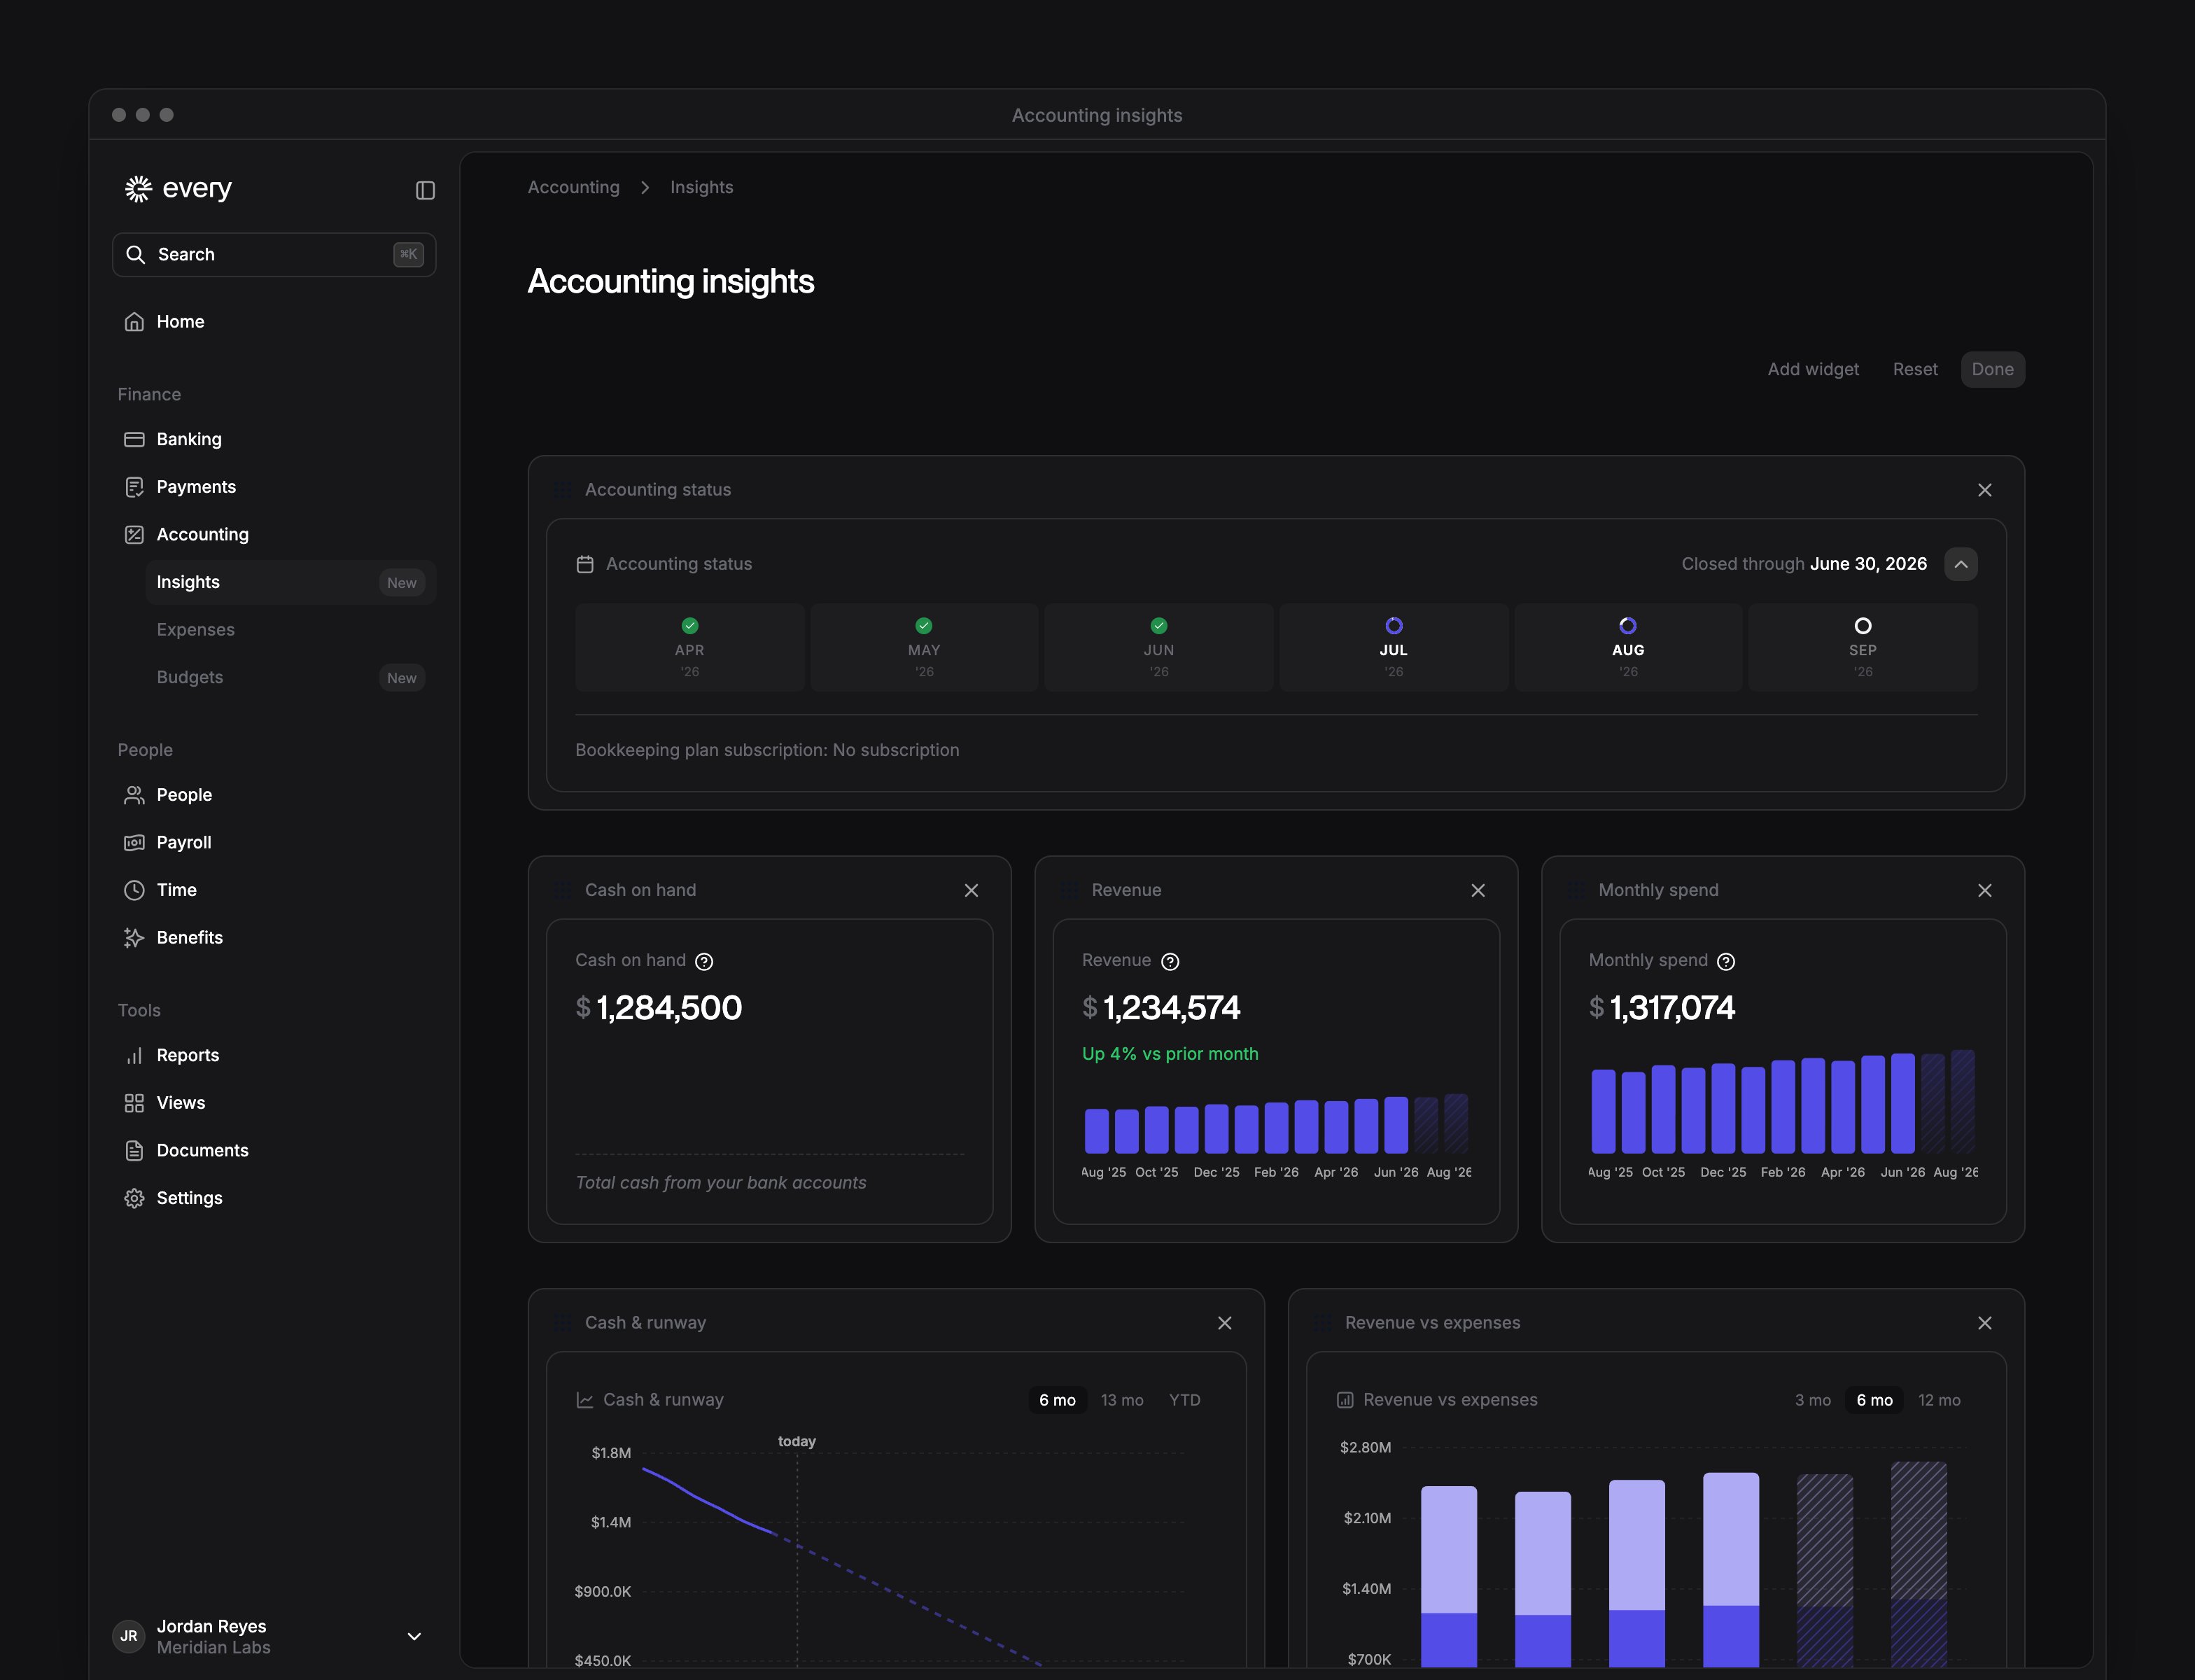Click the Revenue help question-mark icon

pyautogui.click(x=1170, y=962)
